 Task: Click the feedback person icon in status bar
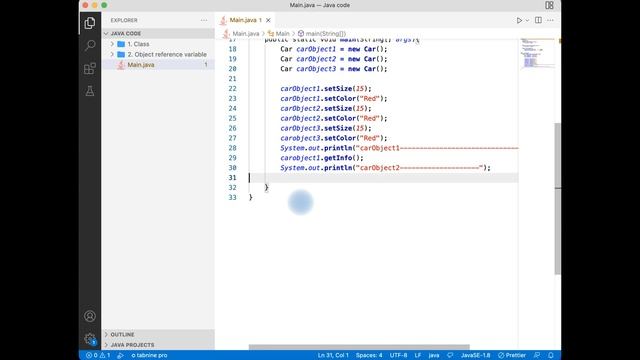click(537, 355)
